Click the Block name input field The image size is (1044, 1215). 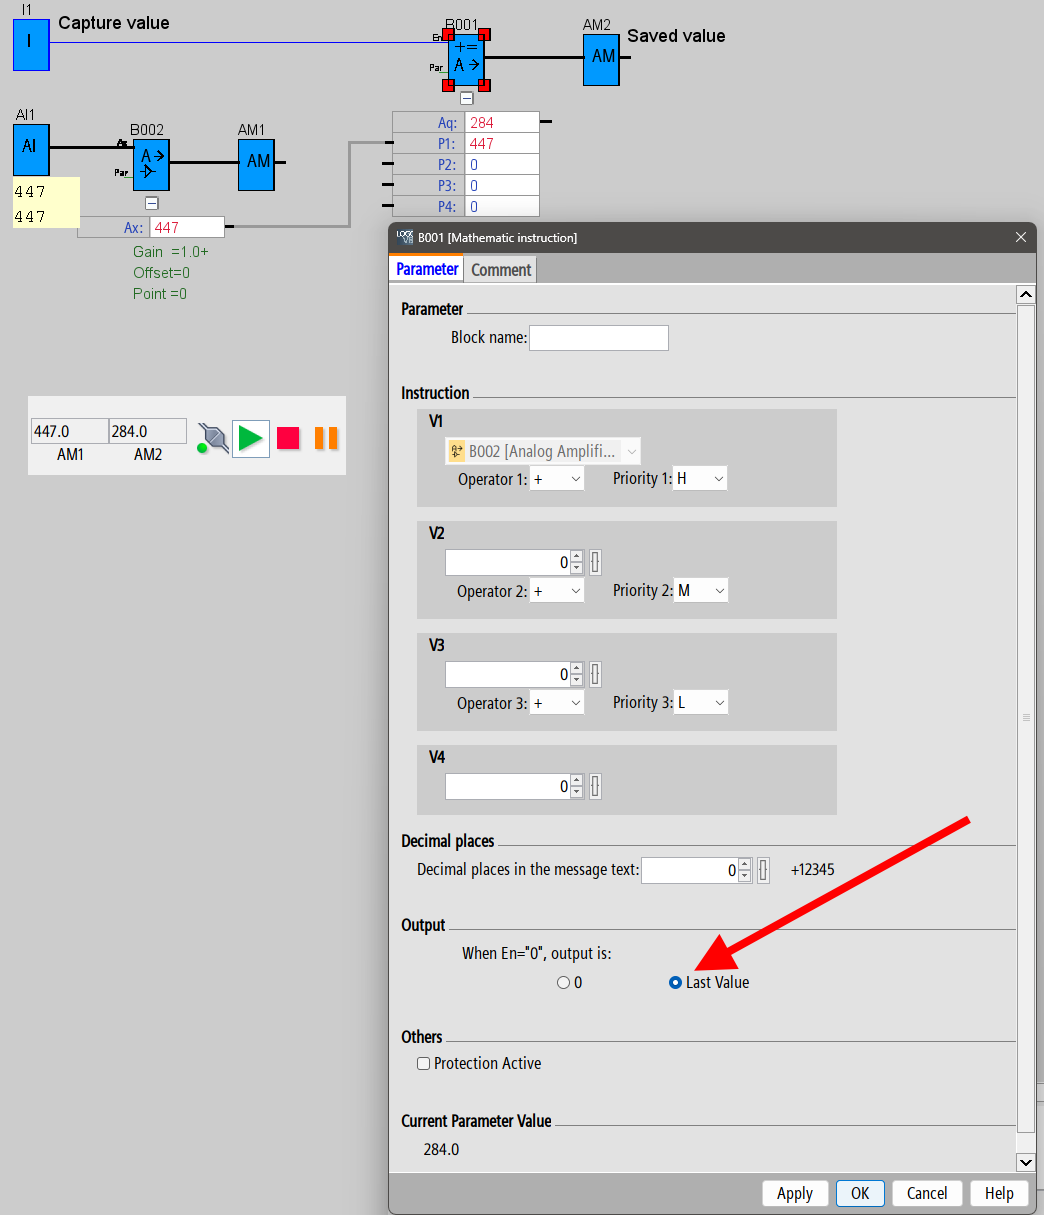[x=598, y=338]
